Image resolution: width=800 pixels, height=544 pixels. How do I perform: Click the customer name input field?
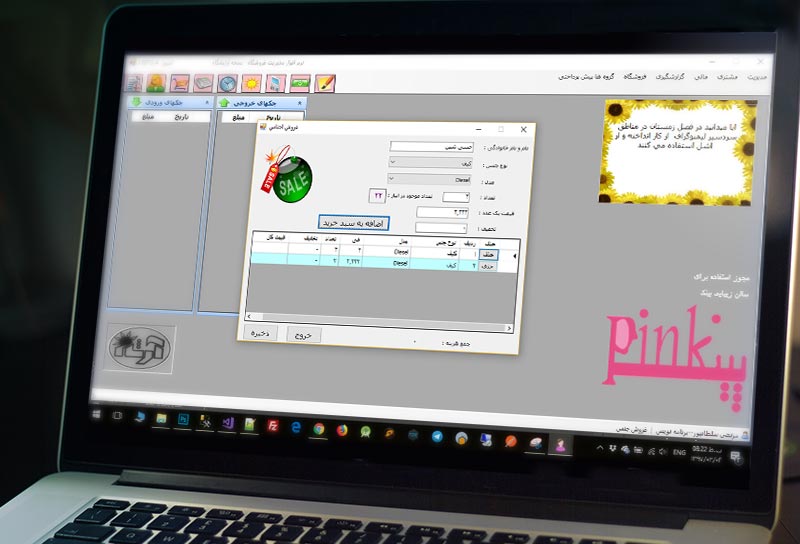coord(429,147)
